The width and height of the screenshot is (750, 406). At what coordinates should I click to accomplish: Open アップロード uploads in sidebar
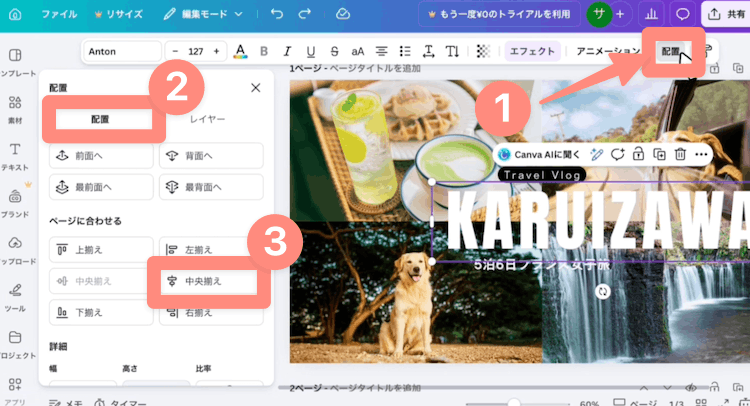click(15, 251)
